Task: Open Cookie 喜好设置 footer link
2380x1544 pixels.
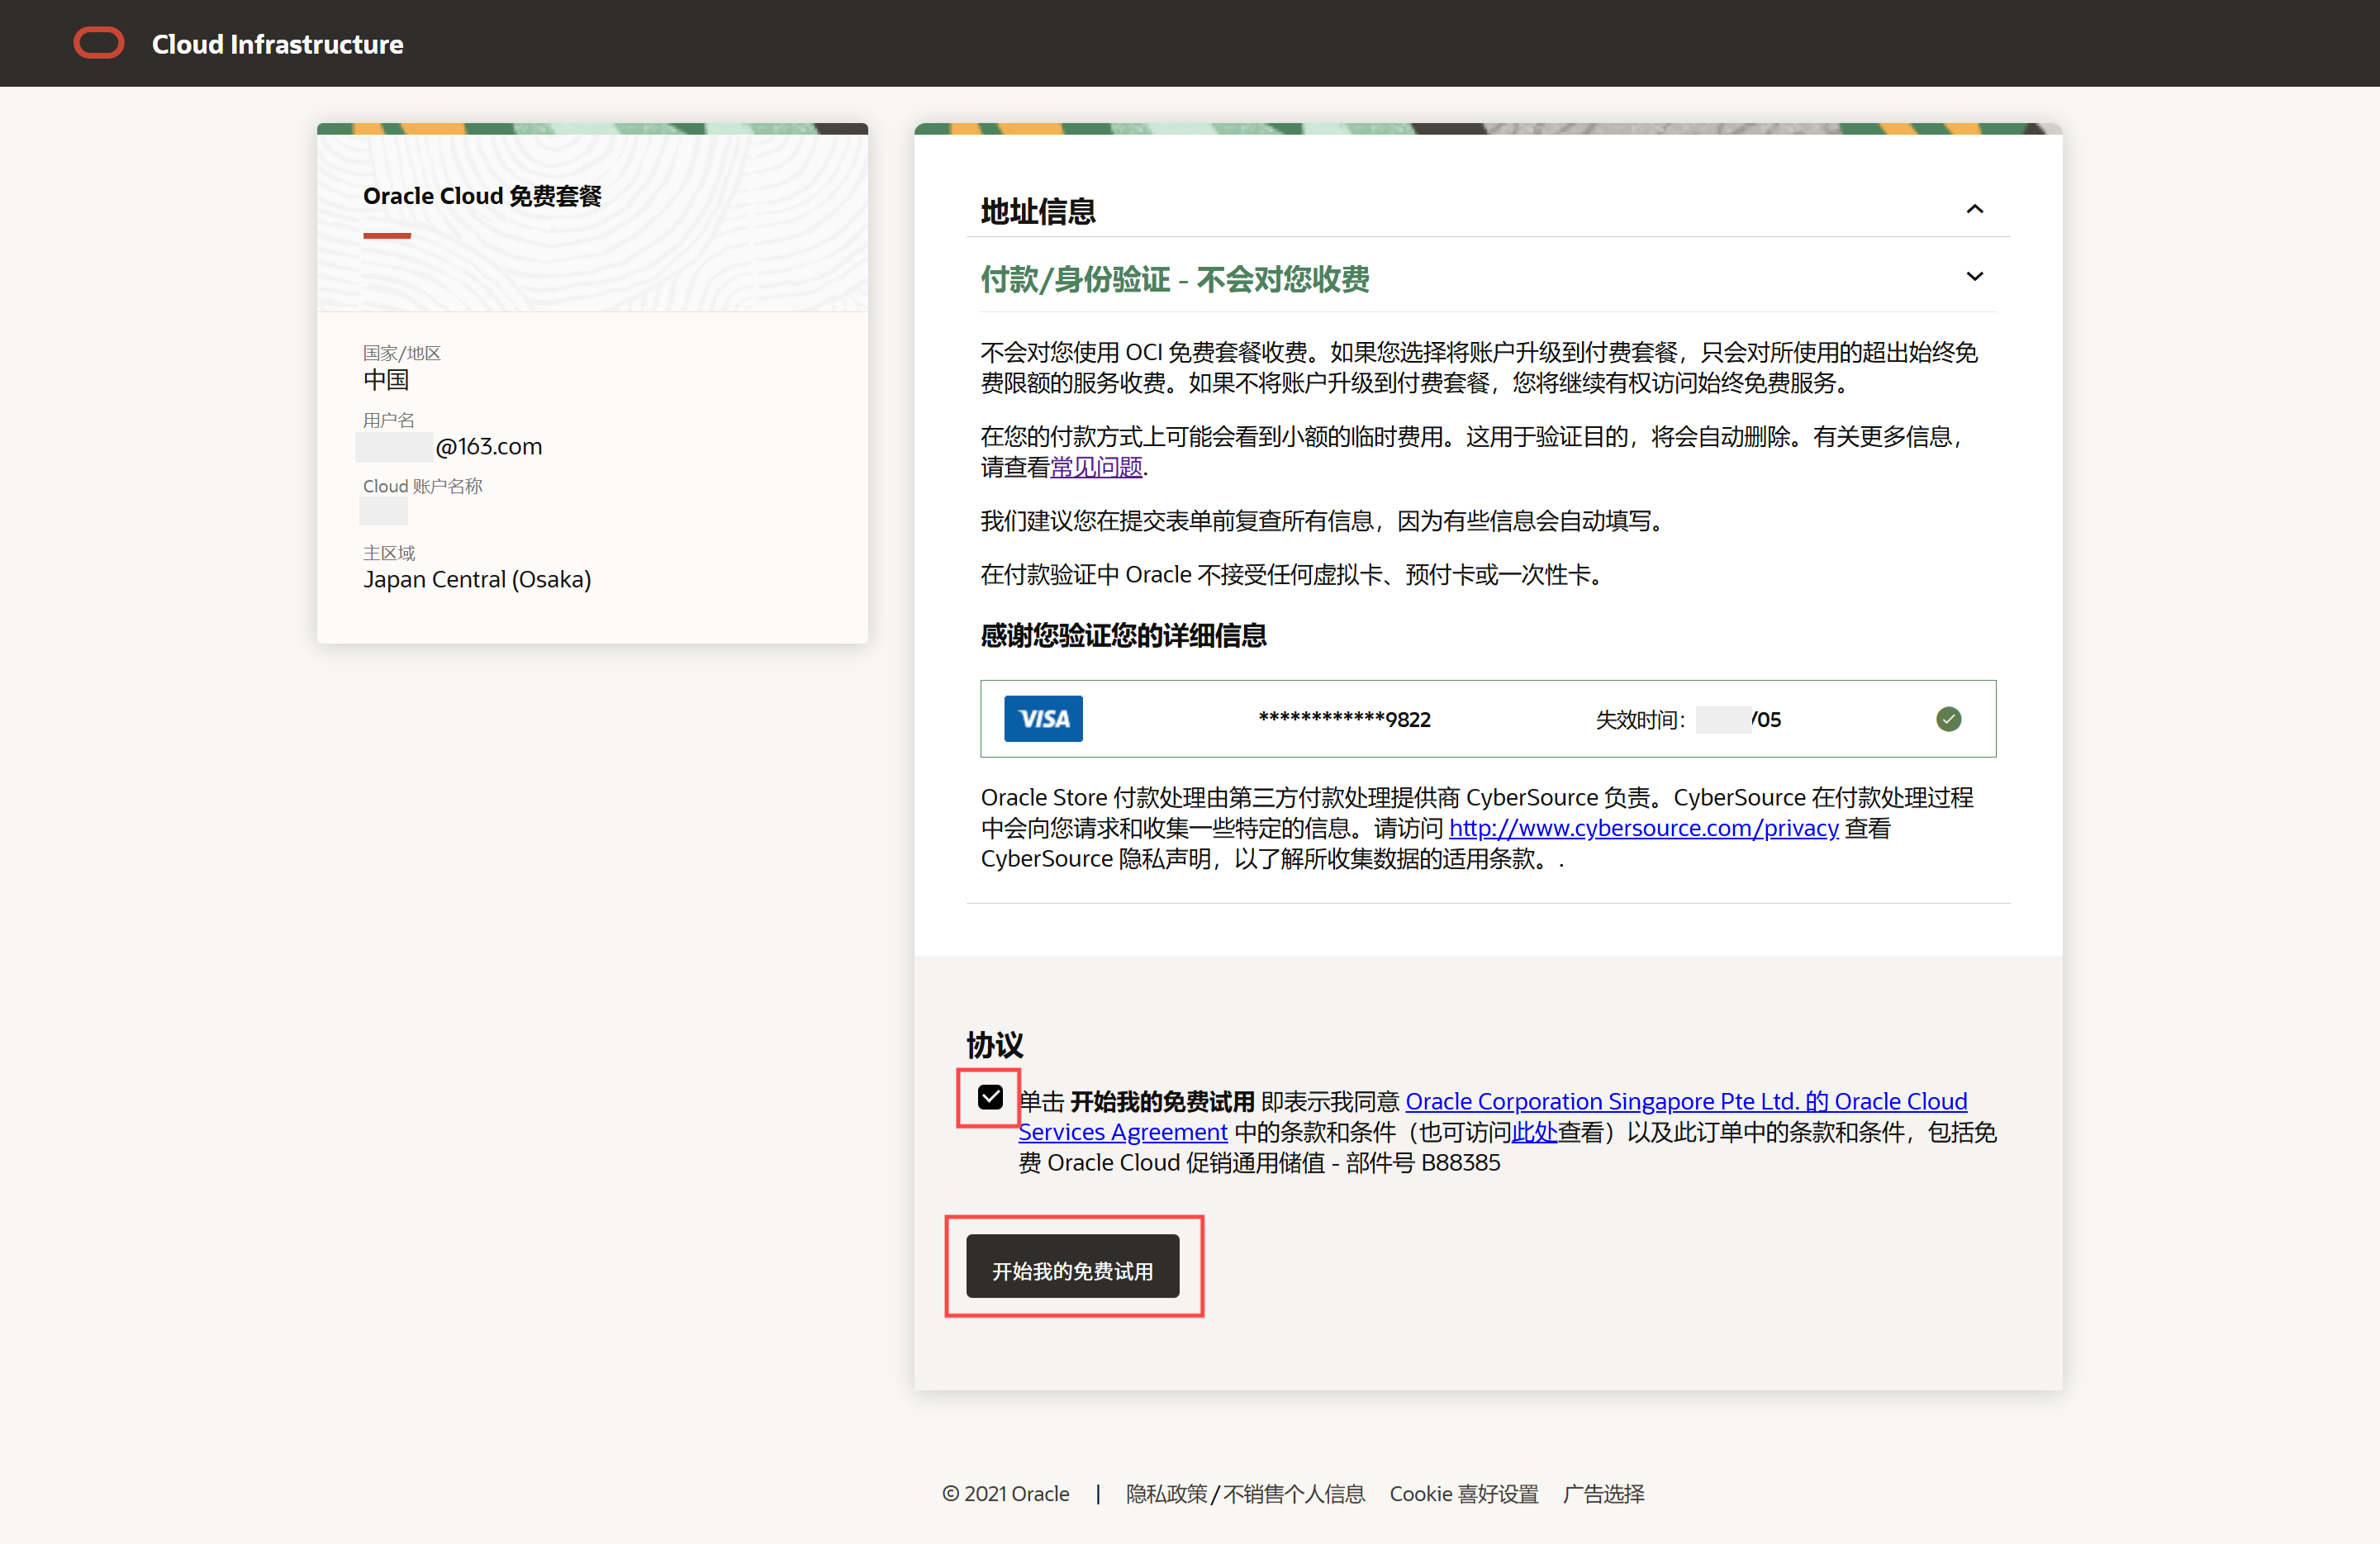Action: point(1464,1493)
